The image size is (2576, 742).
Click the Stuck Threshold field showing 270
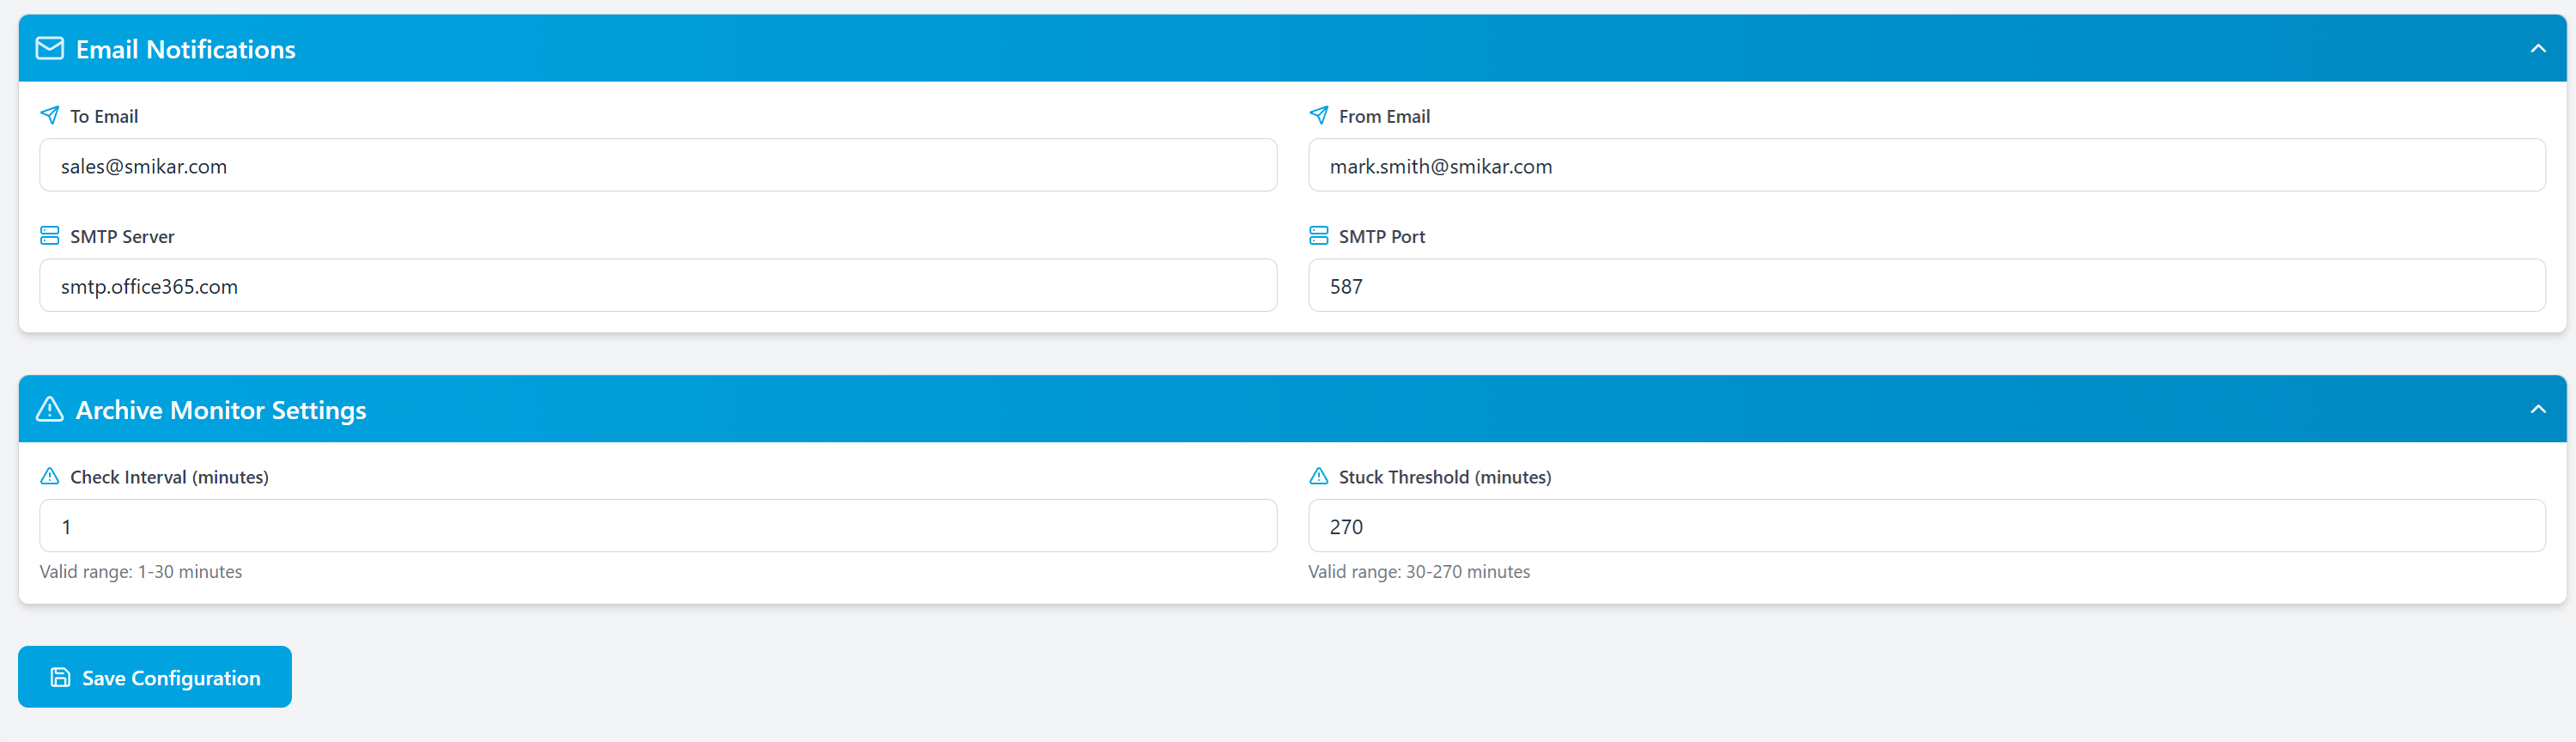coord(1926,525)
